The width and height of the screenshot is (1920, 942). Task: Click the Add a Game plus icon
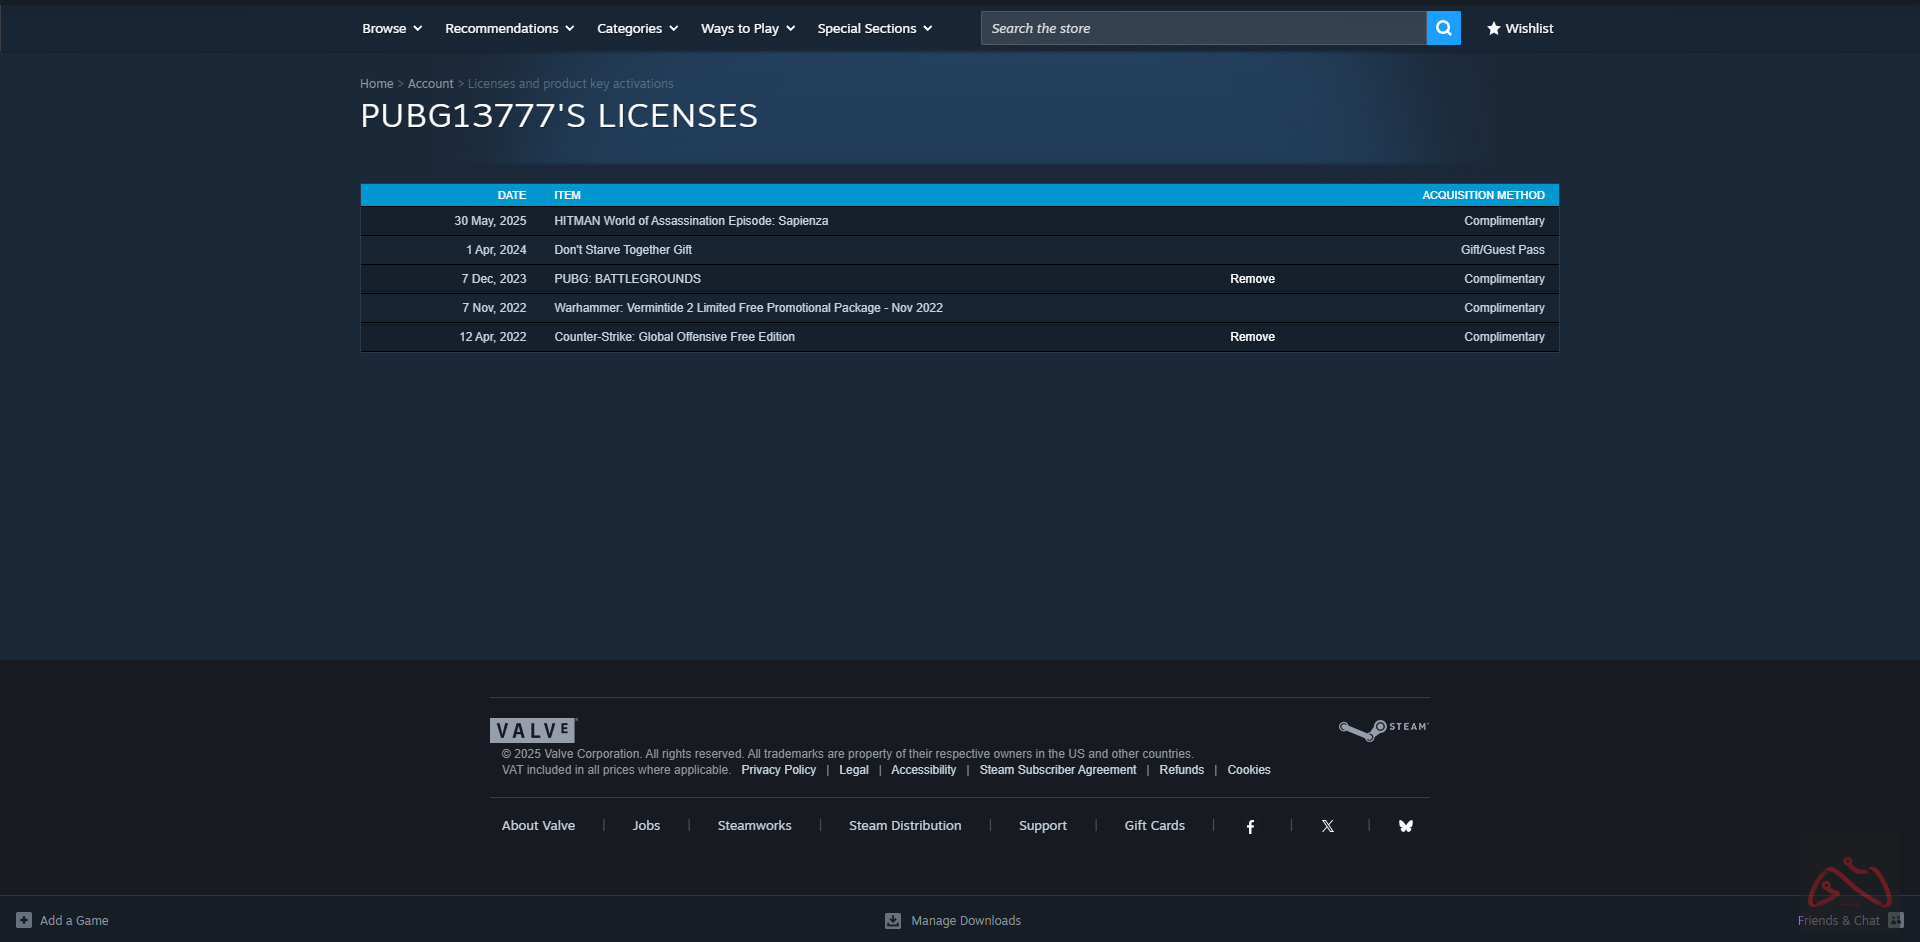[24, 920]
